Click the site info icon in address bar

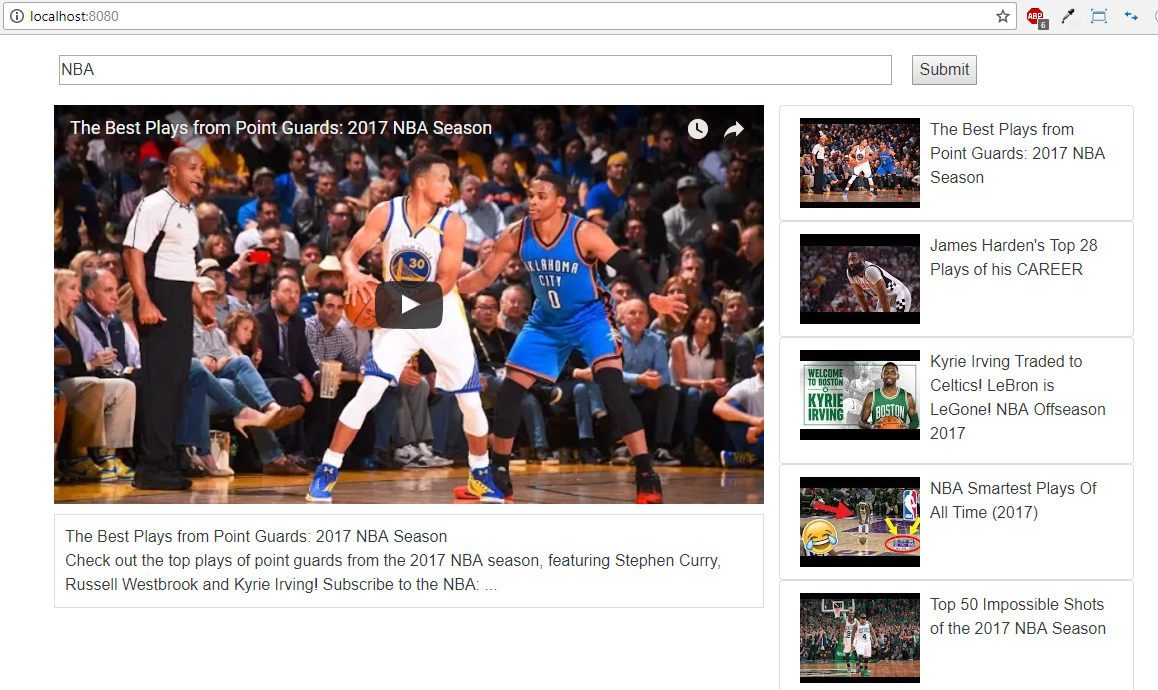(16, 16)
